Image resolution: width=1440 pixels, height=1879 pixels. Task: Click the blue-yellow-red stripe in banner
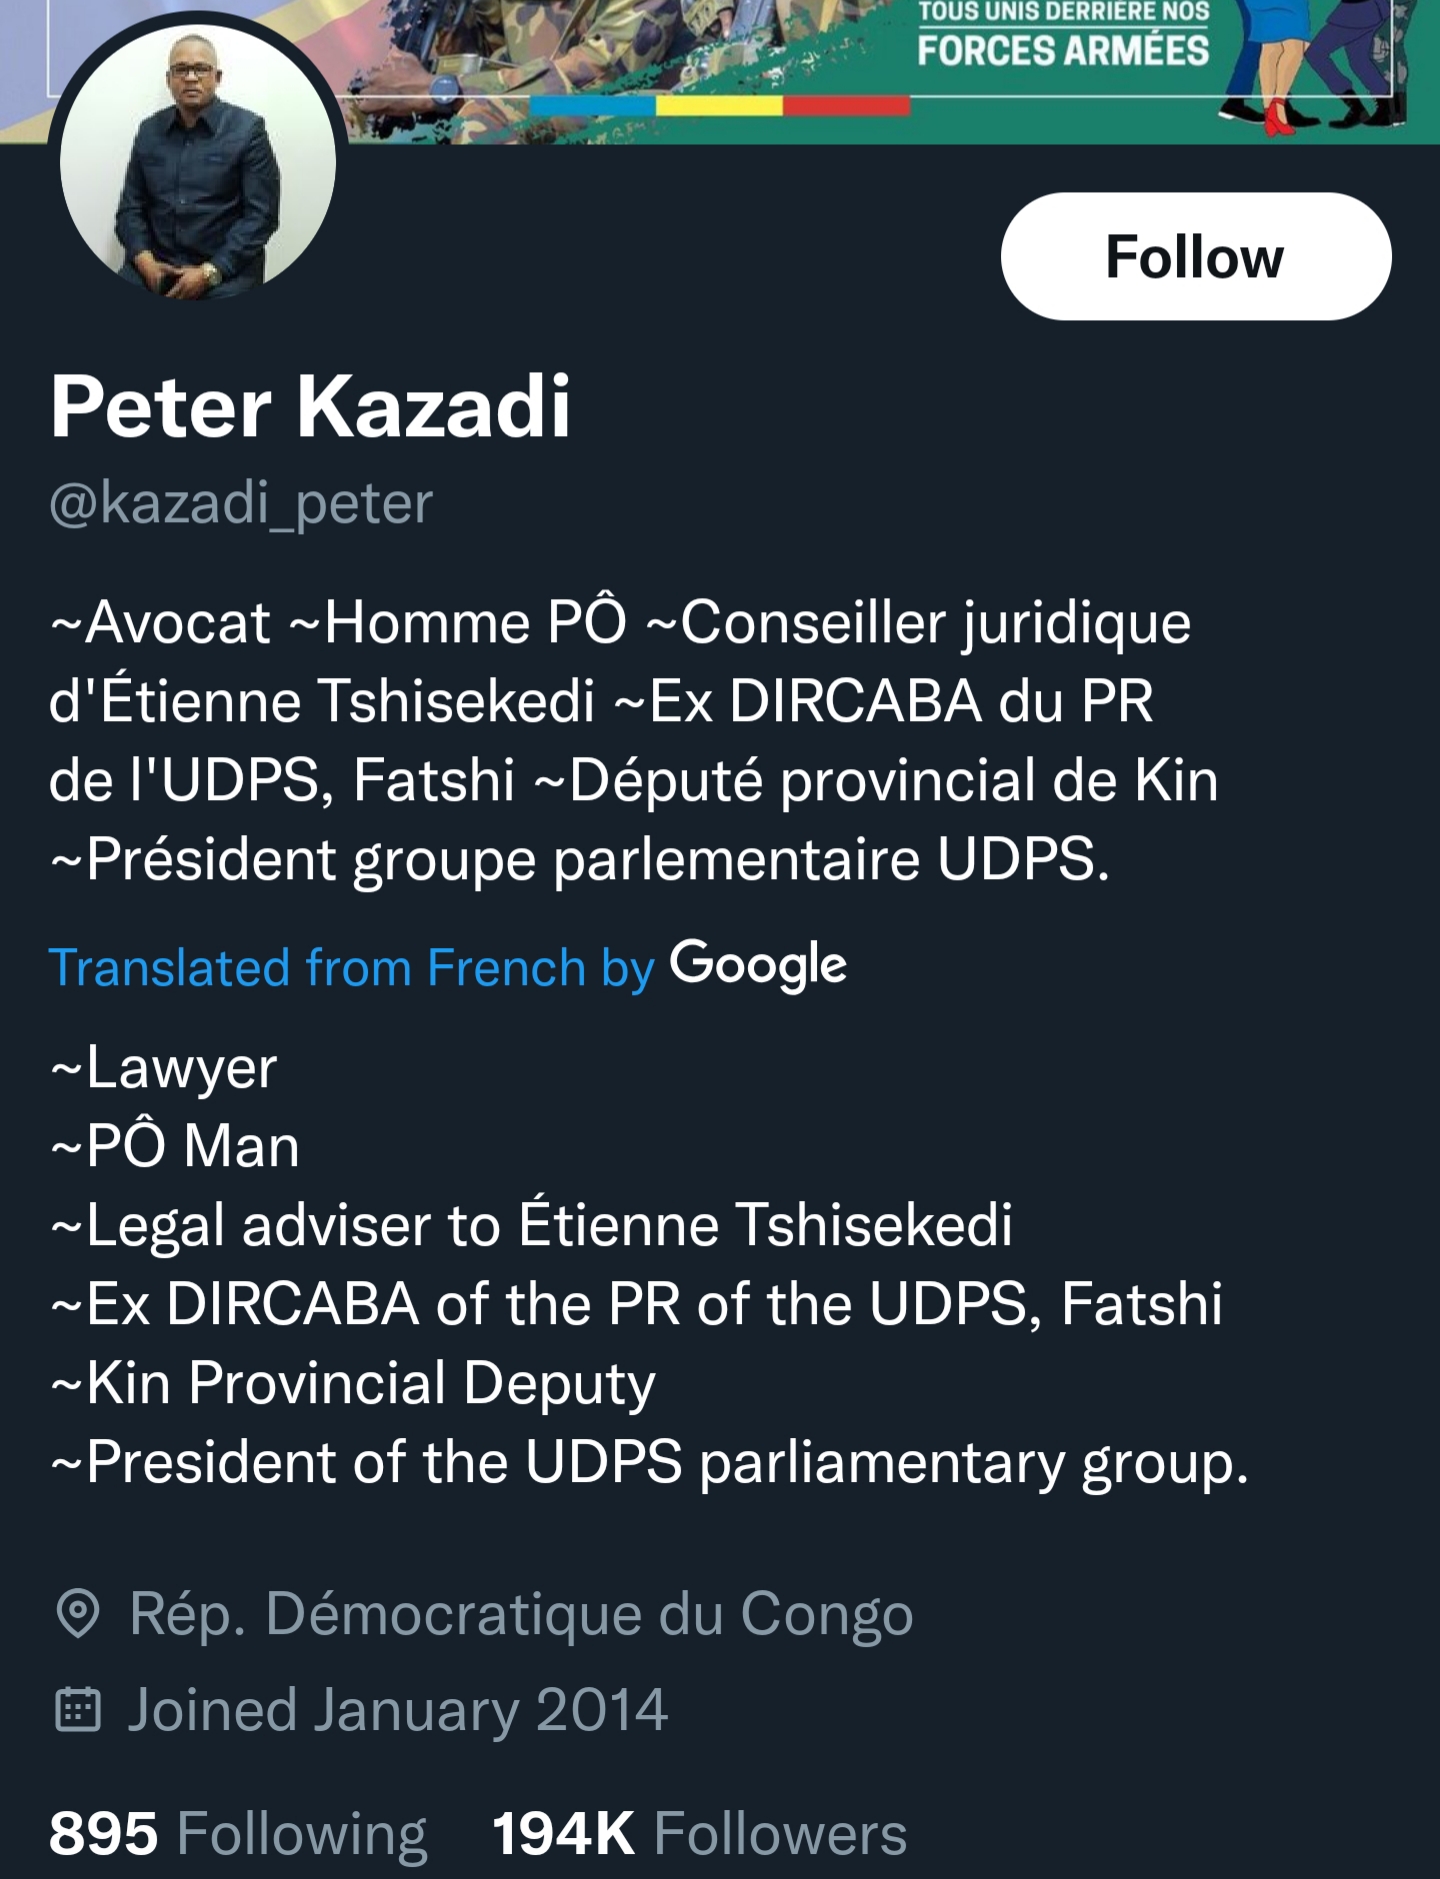[x=719, y=106]
